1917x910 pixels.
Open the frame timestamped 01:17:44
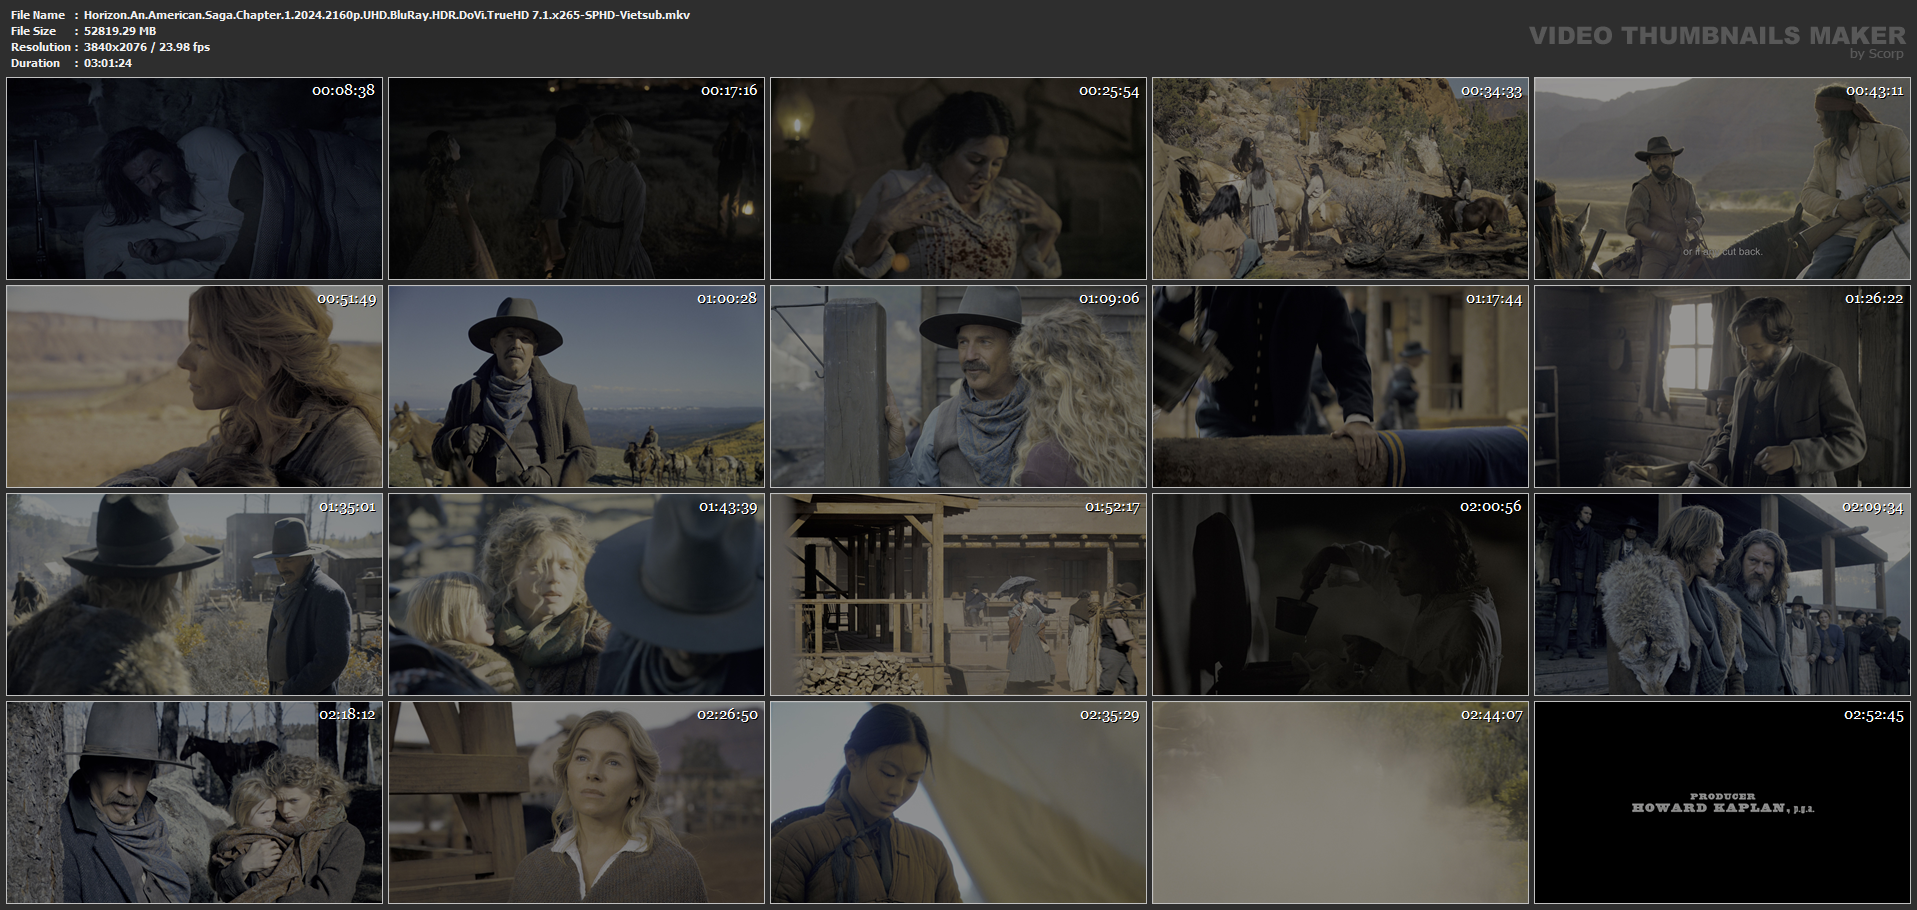point(1340,387)
